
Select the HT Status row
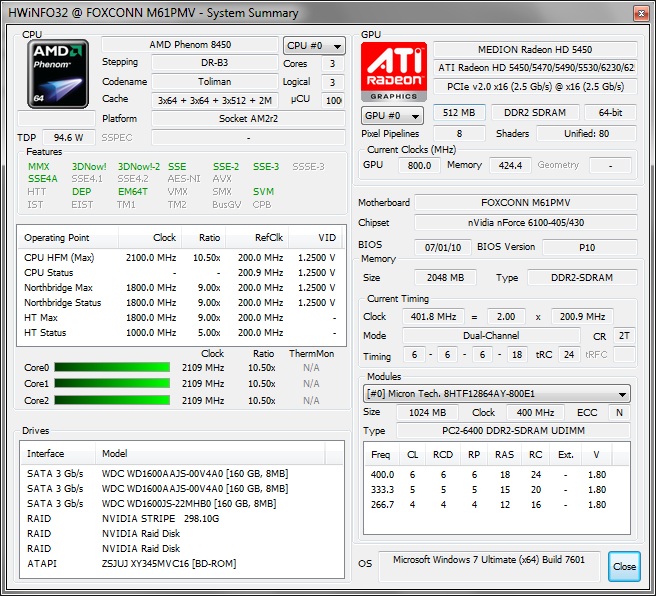pos(181,333)
